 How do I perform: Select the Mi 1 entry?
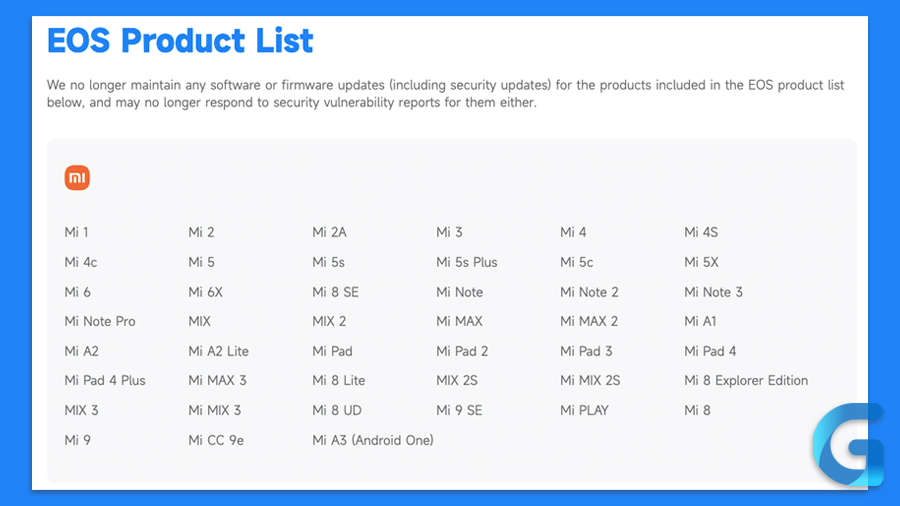point(76,232)
